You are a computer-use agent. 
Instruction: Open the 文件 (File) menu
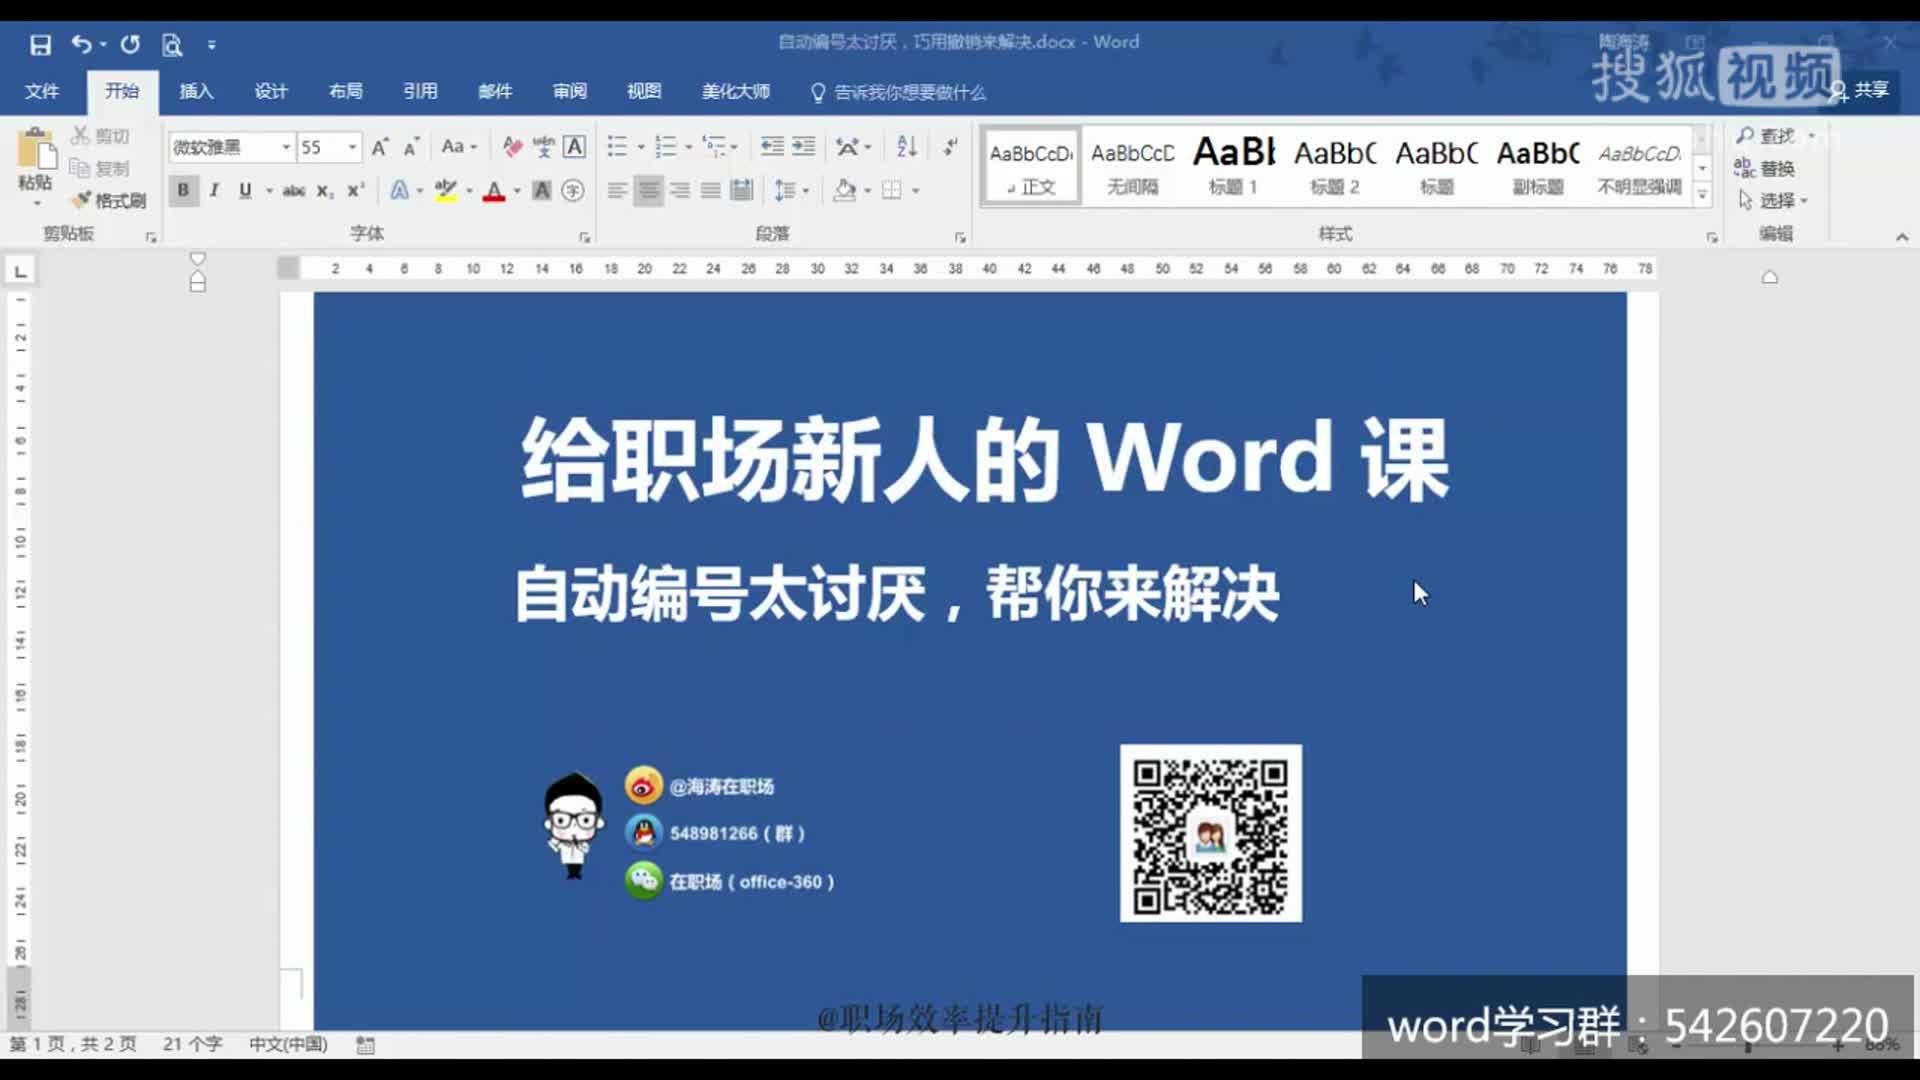(x=41, y=91)
